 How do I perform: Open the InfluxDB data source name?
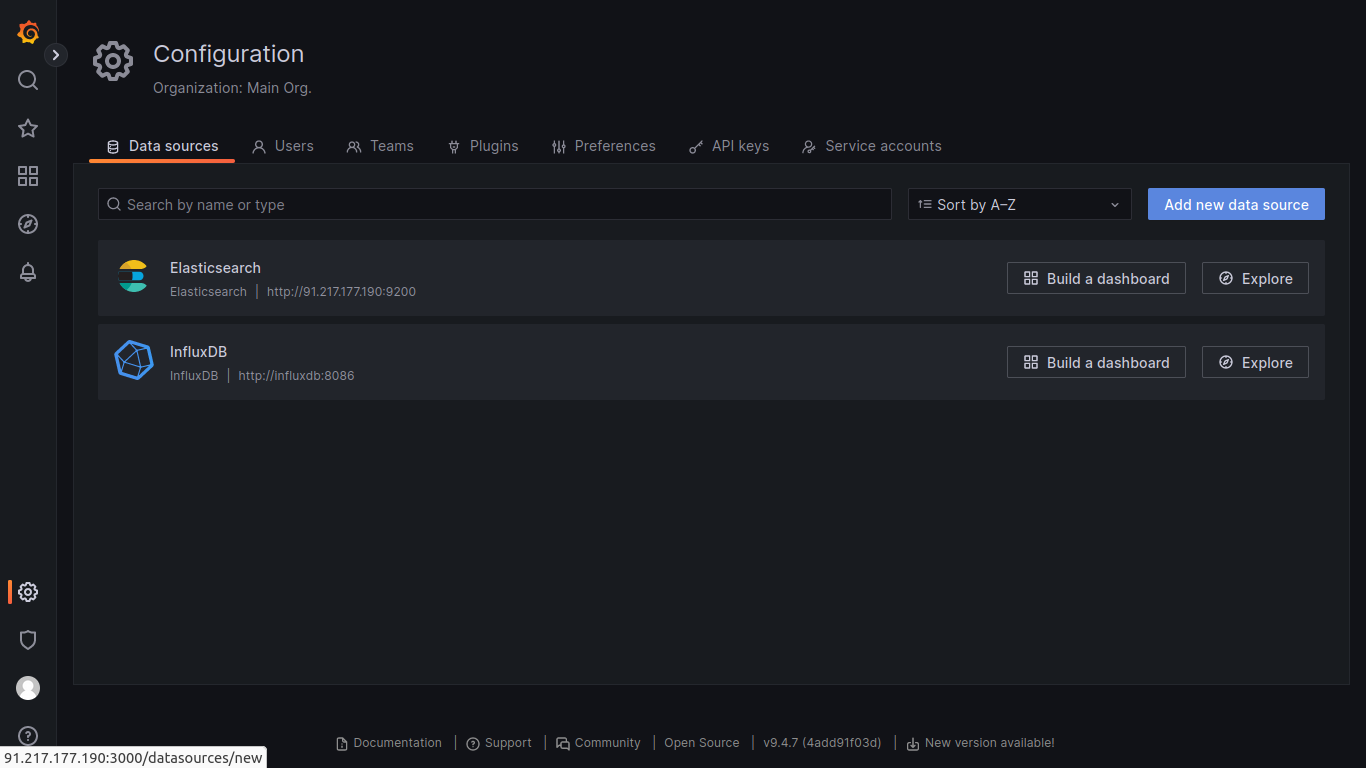tap(198, 352)
